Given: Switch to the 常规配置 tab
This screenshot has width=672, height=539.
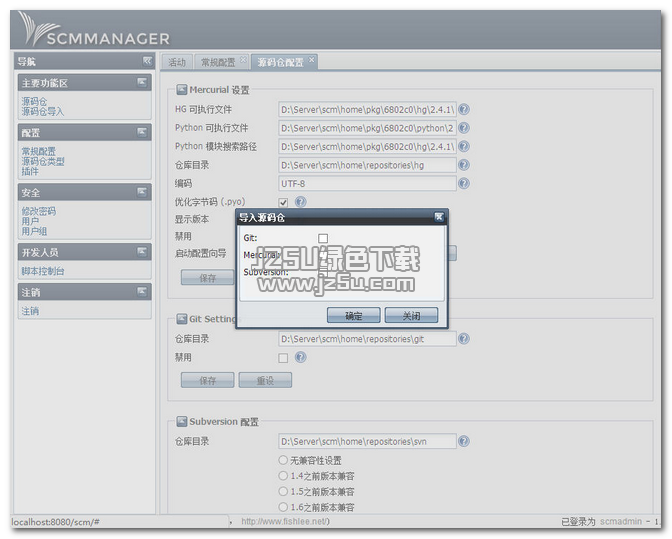Looking at the screenshot, I should 218,63.
